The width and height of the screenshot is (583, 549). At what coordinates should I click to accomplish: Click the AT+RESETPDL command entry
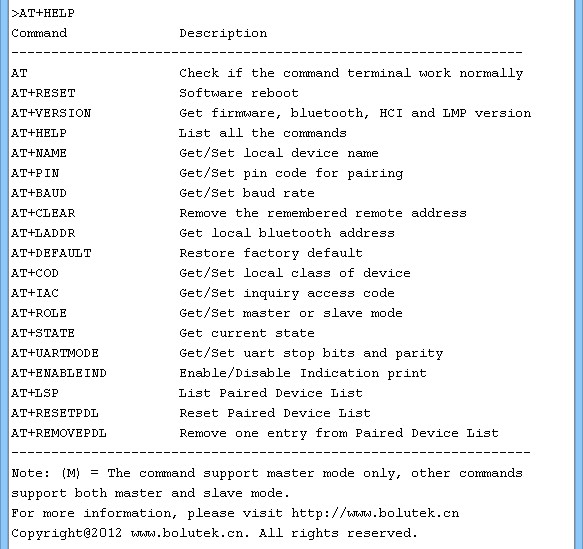click(55, 413)
